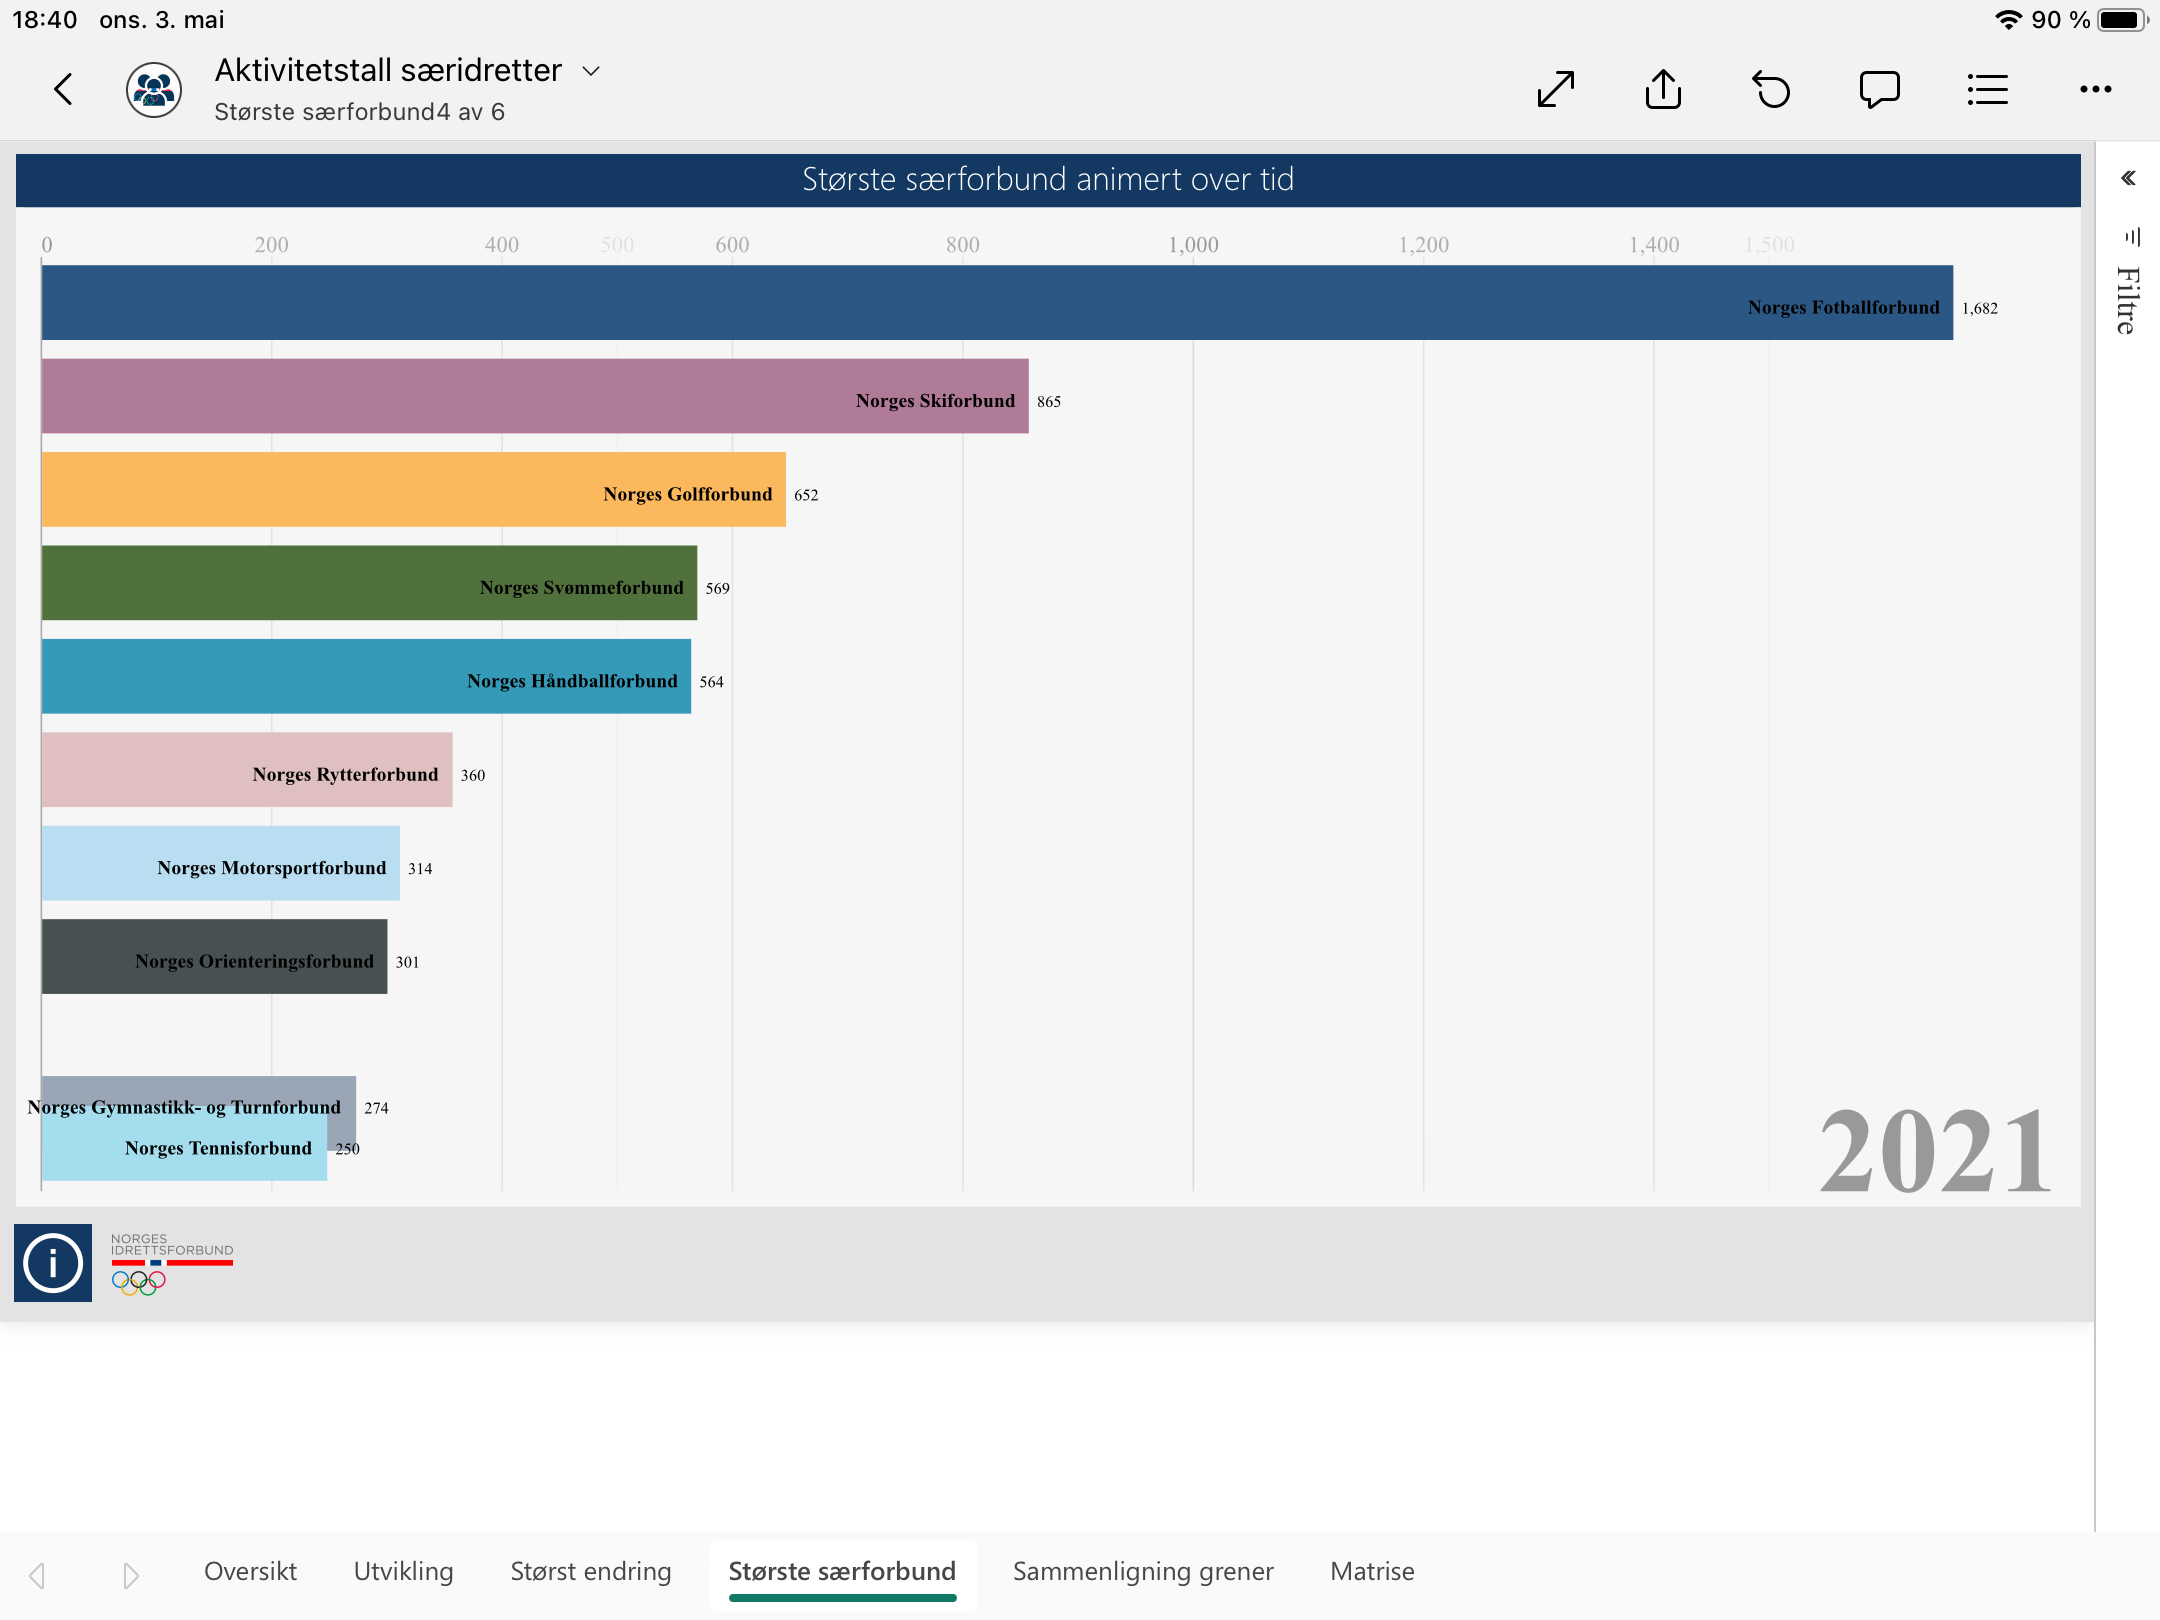Open the comments bubble icon
This screenshot has width=2160, height=1620.
(1880, 90)
